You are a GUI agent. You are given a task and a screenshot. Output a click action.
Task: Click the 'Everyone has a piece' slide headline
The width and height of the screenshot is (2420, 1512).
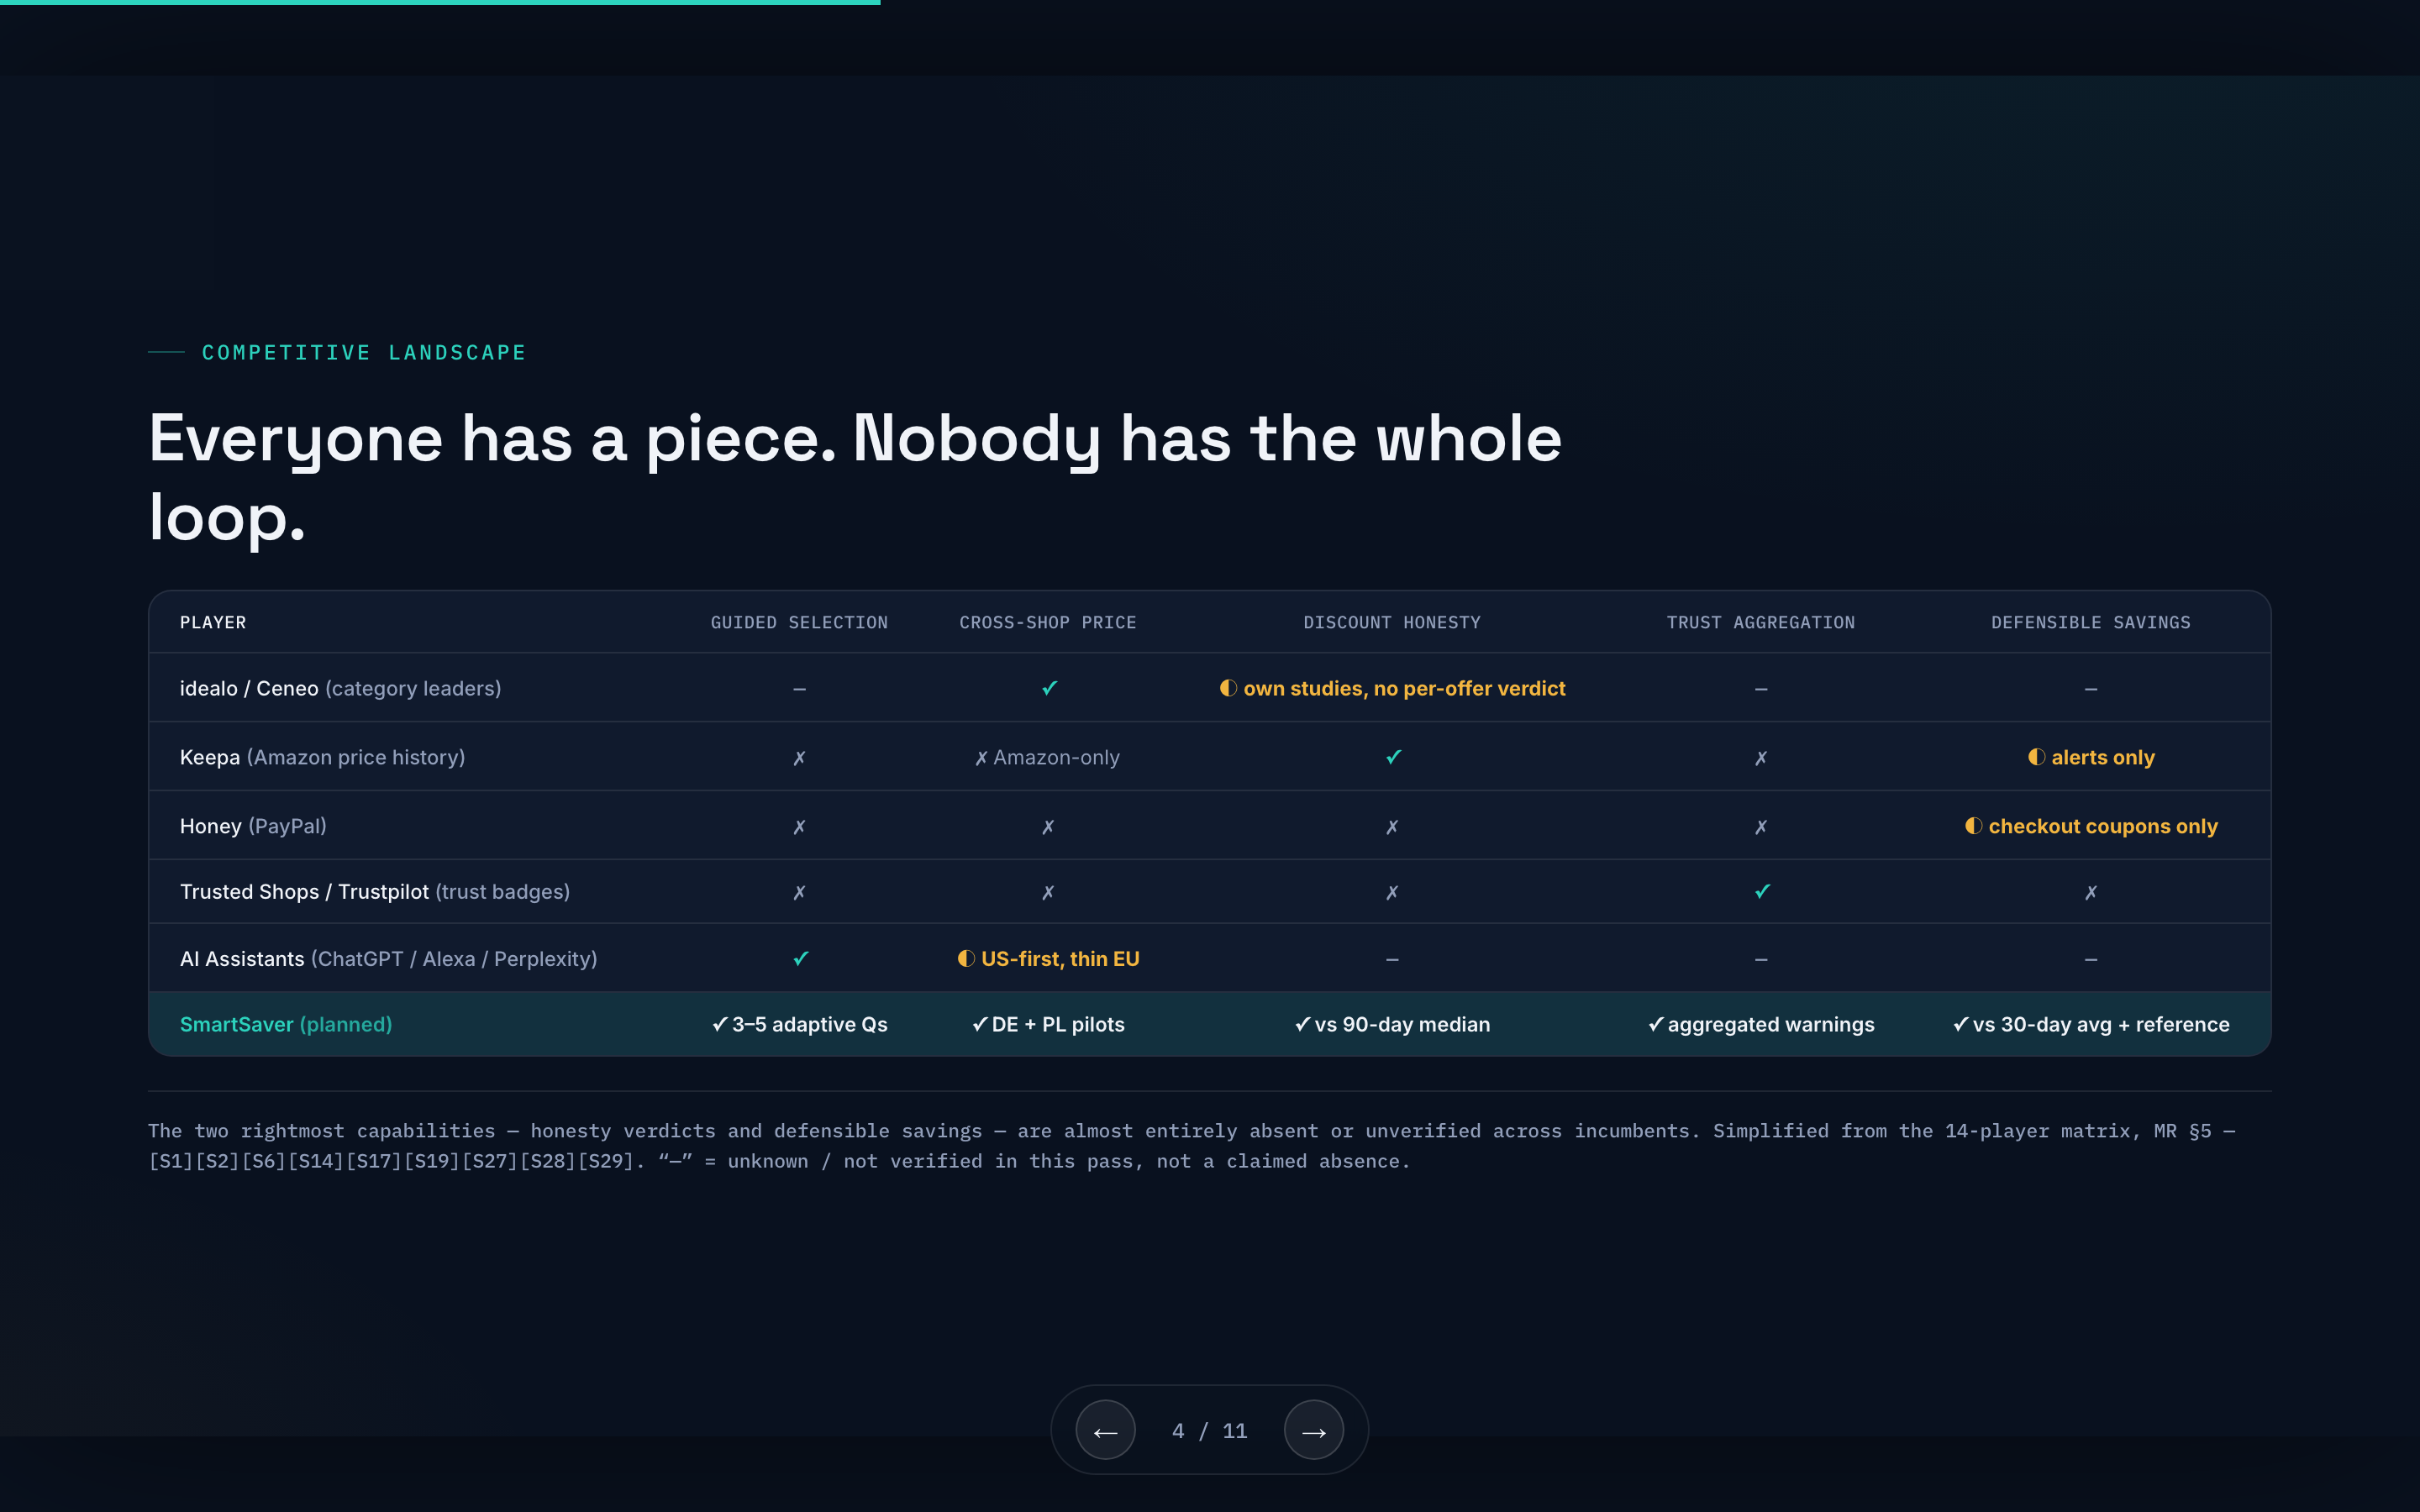(855, 477)
